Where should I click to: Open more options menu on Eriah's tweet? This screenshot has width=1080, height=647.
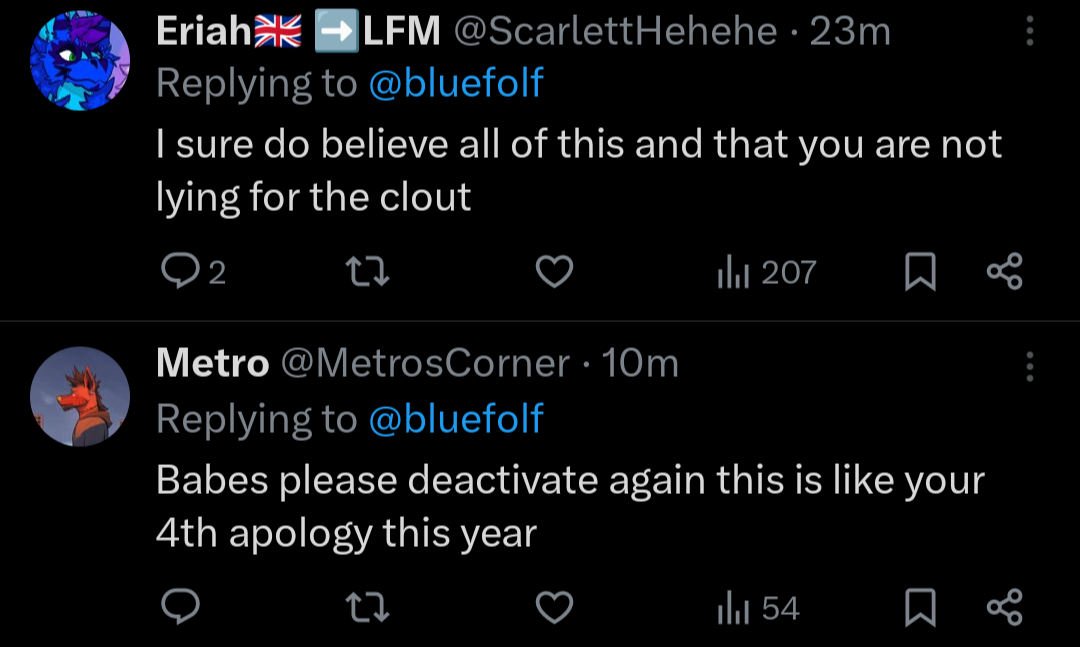point(1030,31)
